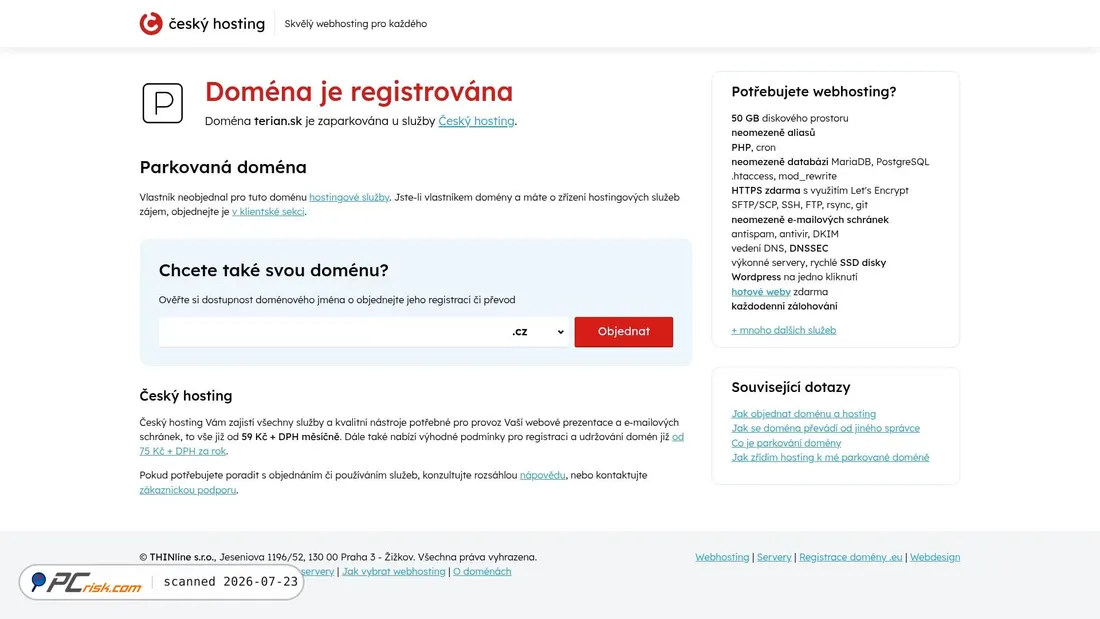Click the Chcete také svou doménu? heading
Image resolution: width=1100 pixels, height=619 pixels.
[274, 270]
